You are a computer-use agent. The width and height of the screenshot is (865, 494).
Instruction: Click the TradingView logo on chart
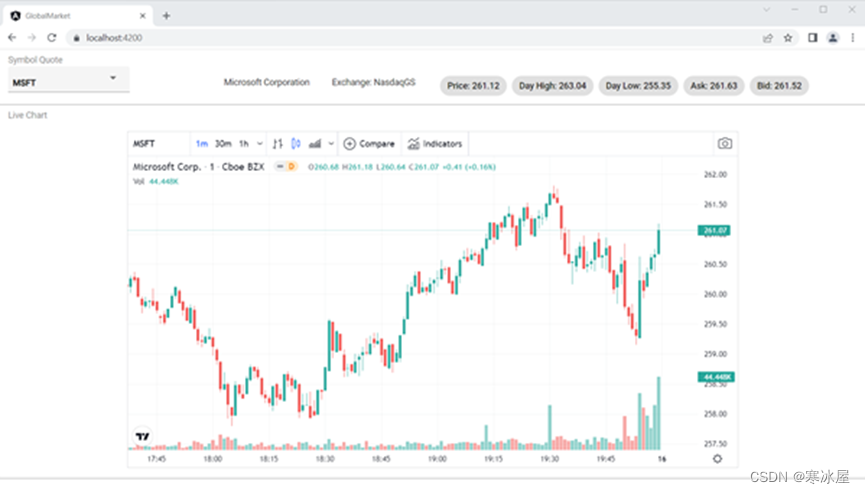click(x=142, y=436)
